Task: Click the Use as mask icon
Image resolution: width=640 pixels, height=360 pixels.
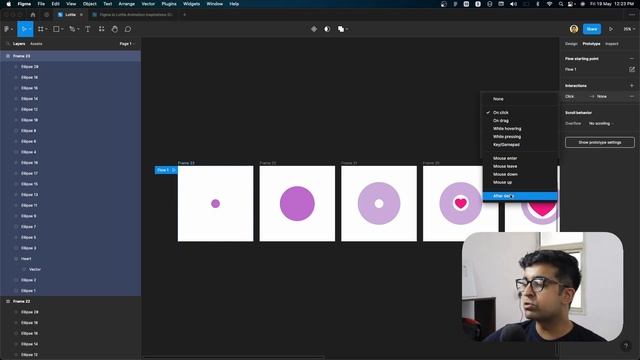Action: pyautogui.click(x=327, y=29)
